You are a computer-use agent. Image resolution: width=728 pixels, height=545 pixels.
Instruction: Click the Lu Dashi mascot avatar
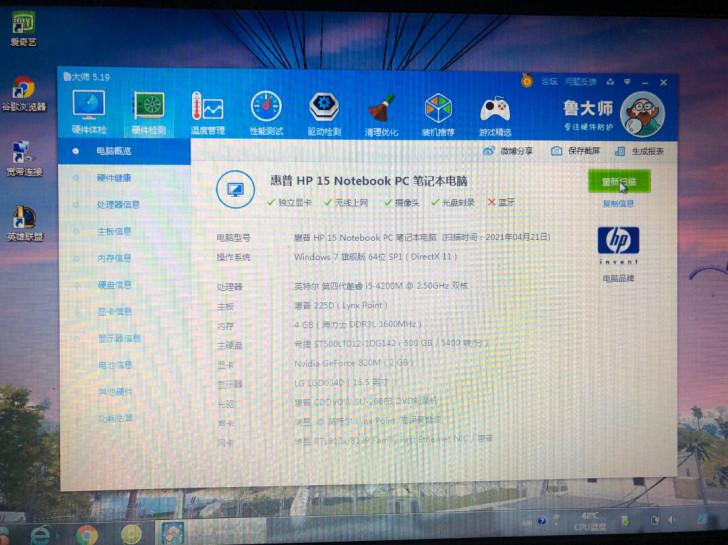642,114
